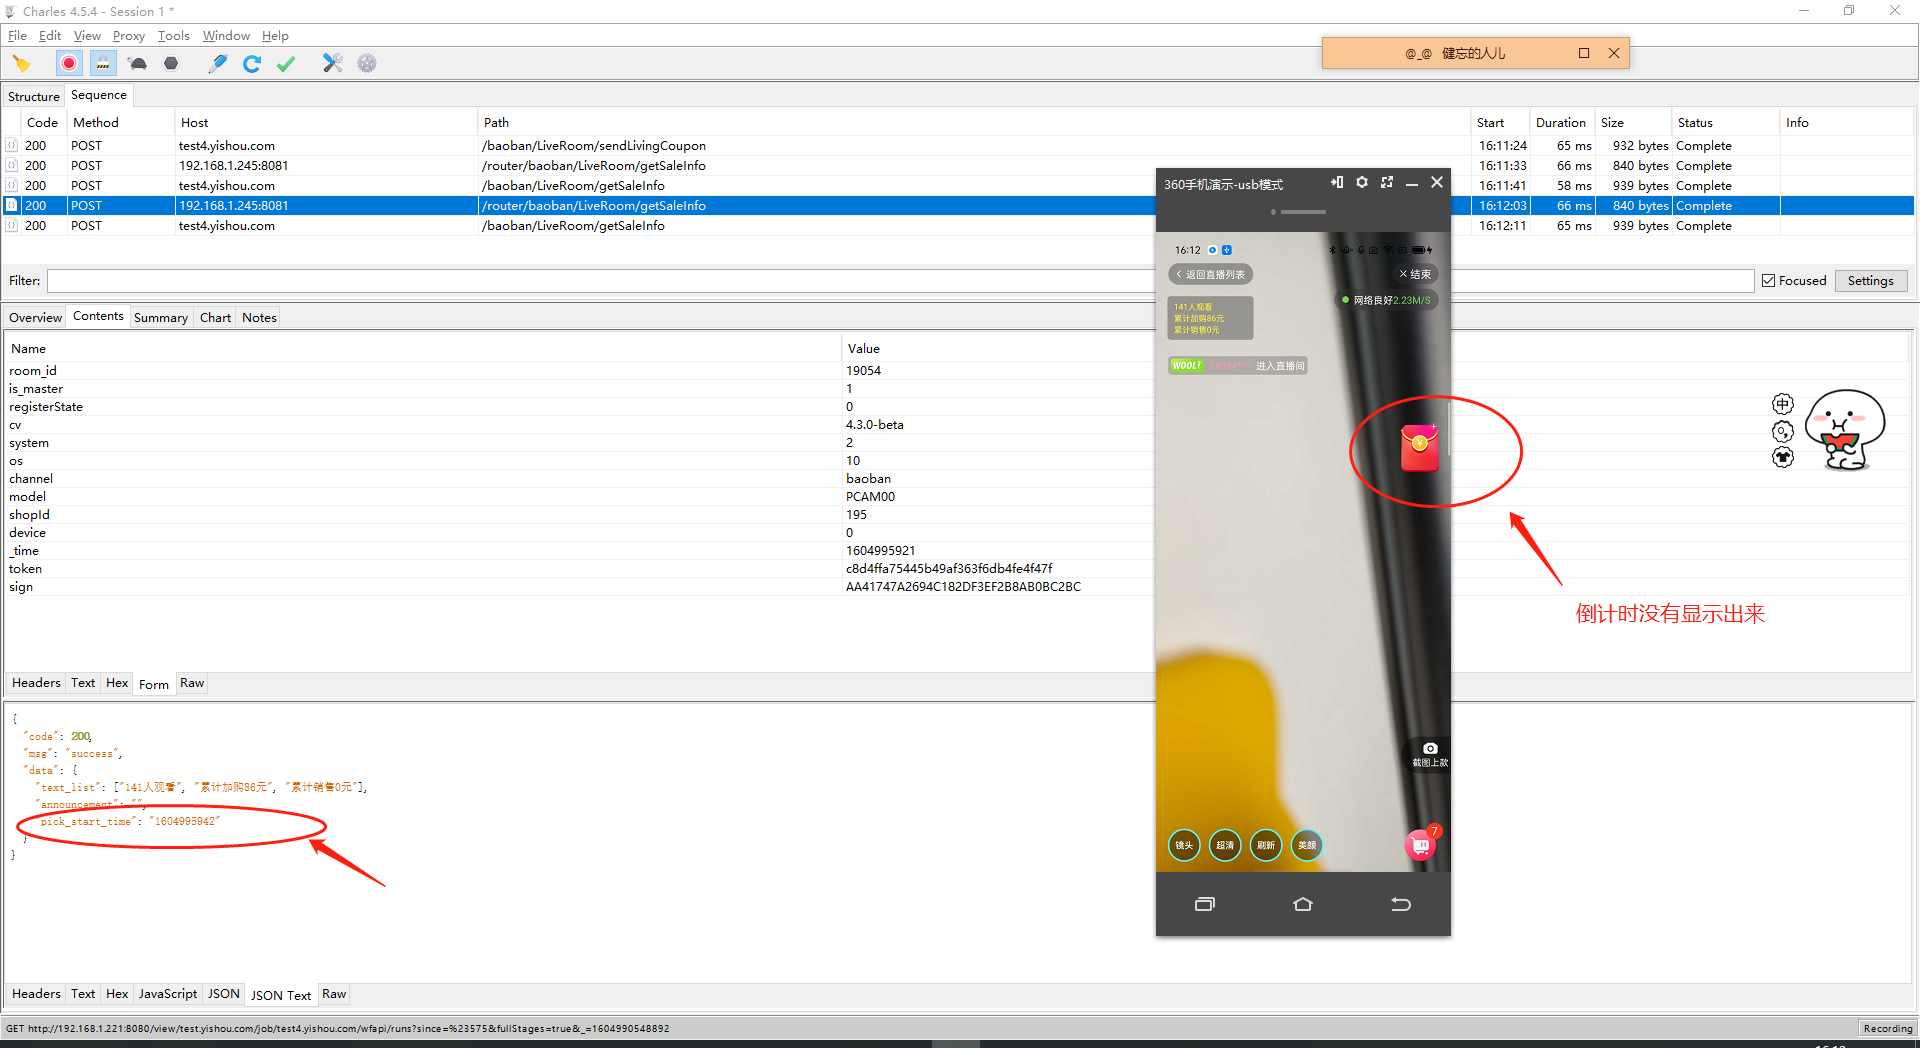This screenshot has width=1920, height=1048.
Task: Toggle the red record button in toolbar
Action: click(69, 64)
